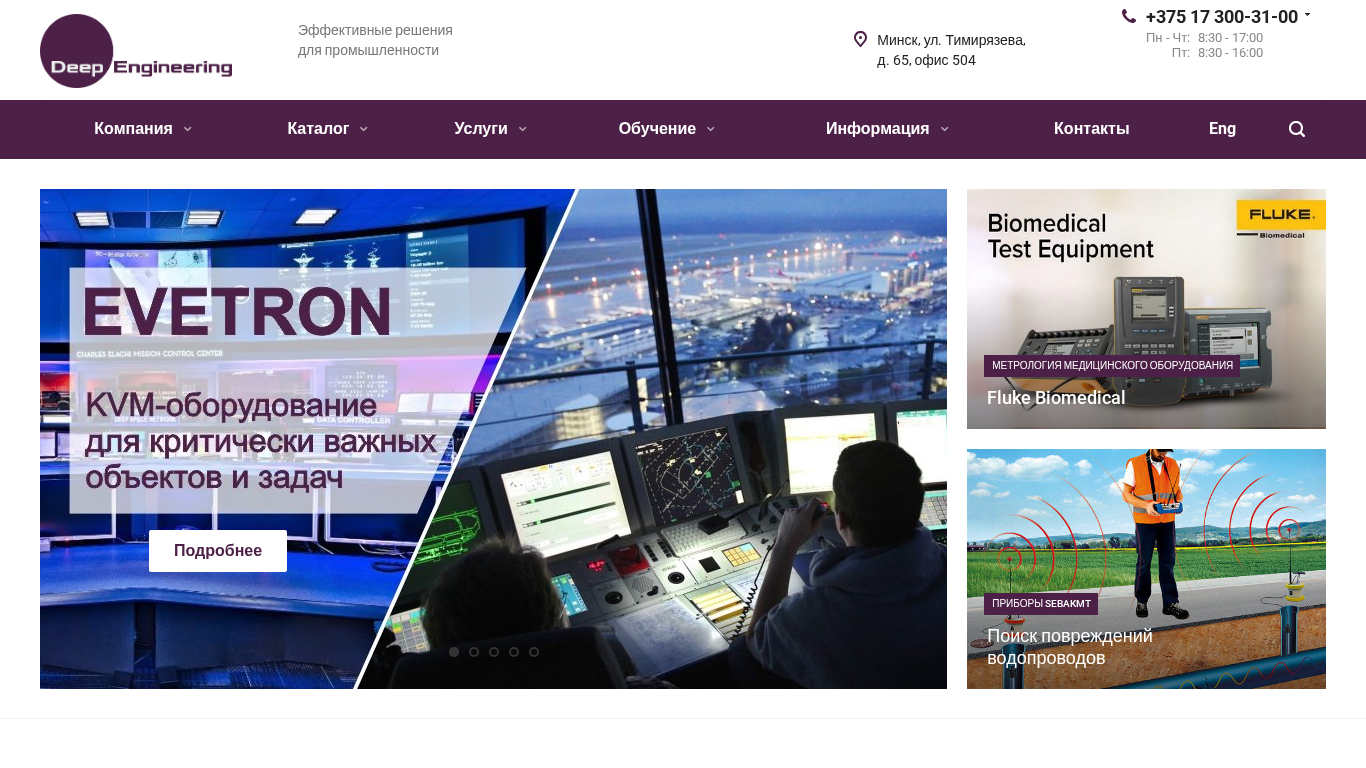Expand the Компания menu chevron
Image resolution: width=1366 pixels, height=768 pixels.
coord(188,129)
